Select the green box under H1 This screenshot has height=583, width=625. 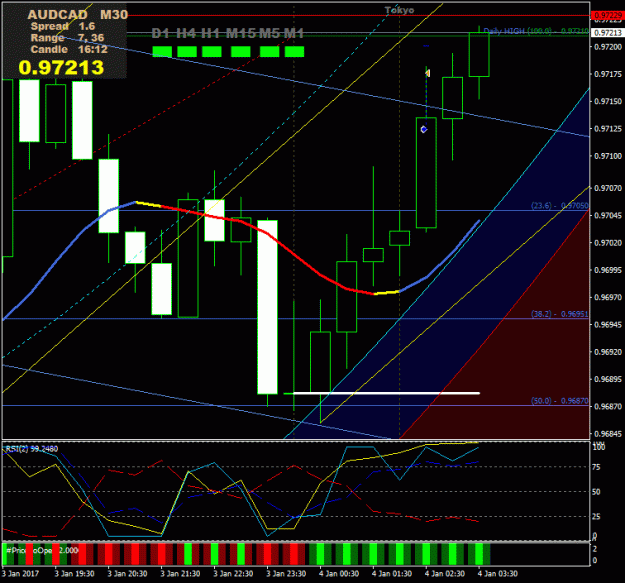(212, 51)
